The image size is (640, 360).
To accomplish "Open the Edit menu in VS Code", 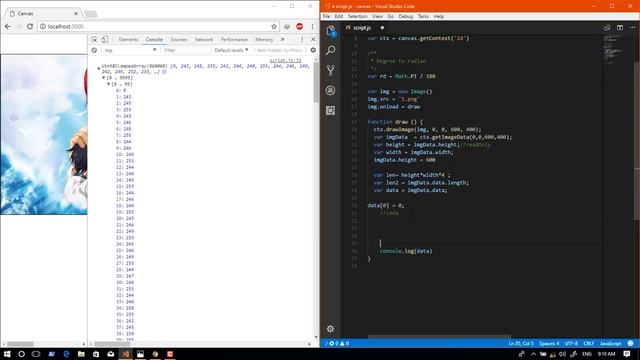I will tap(339, 16).
